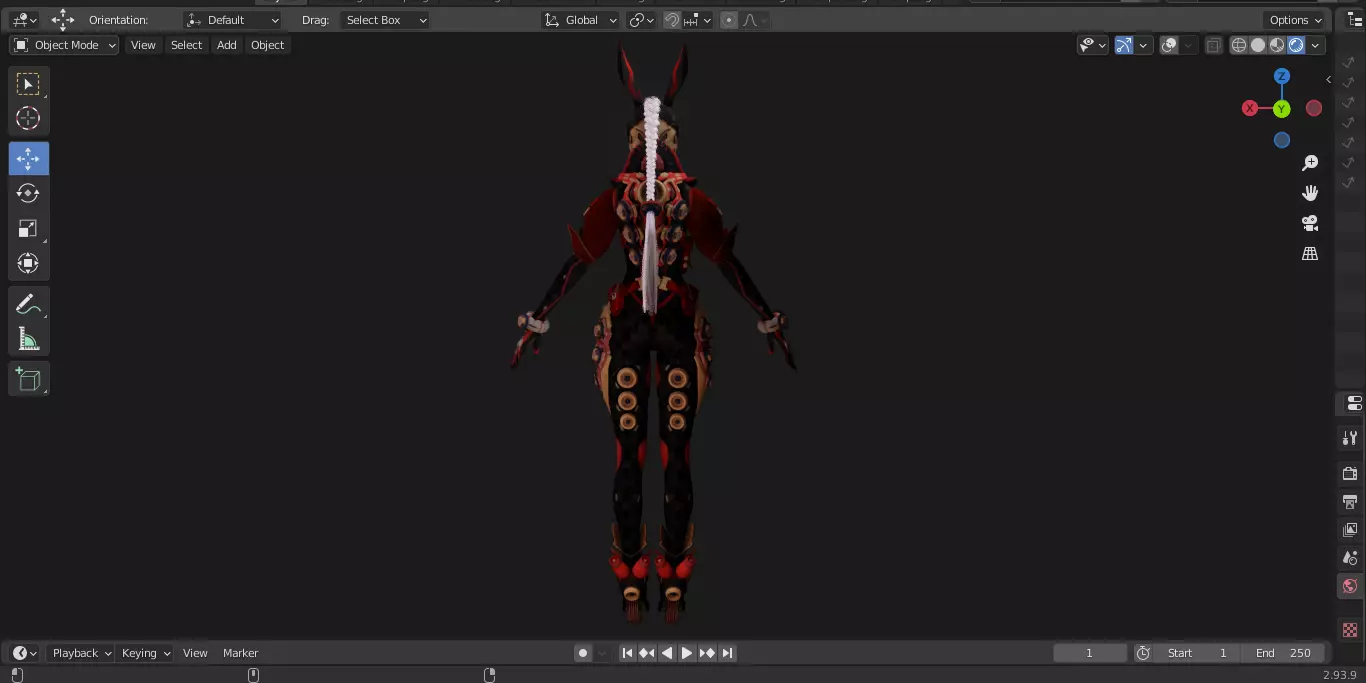1366x683 pixels.
Task: Open the World properties tab
Action: point(1350,586)
